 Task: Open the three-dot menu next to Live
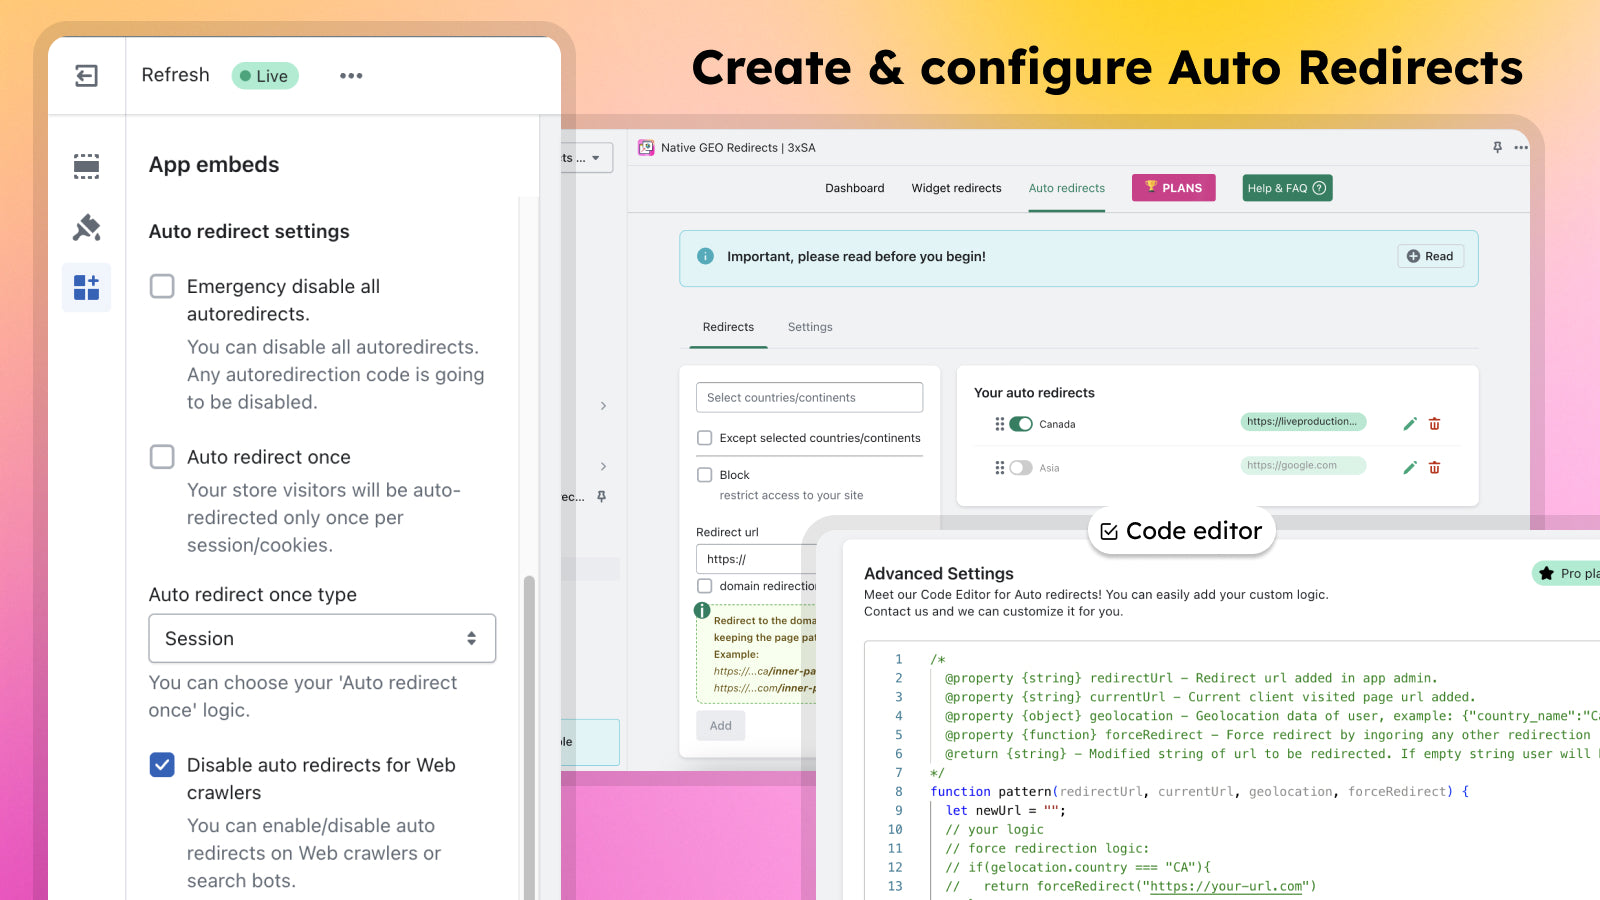(x=351, y=76)
